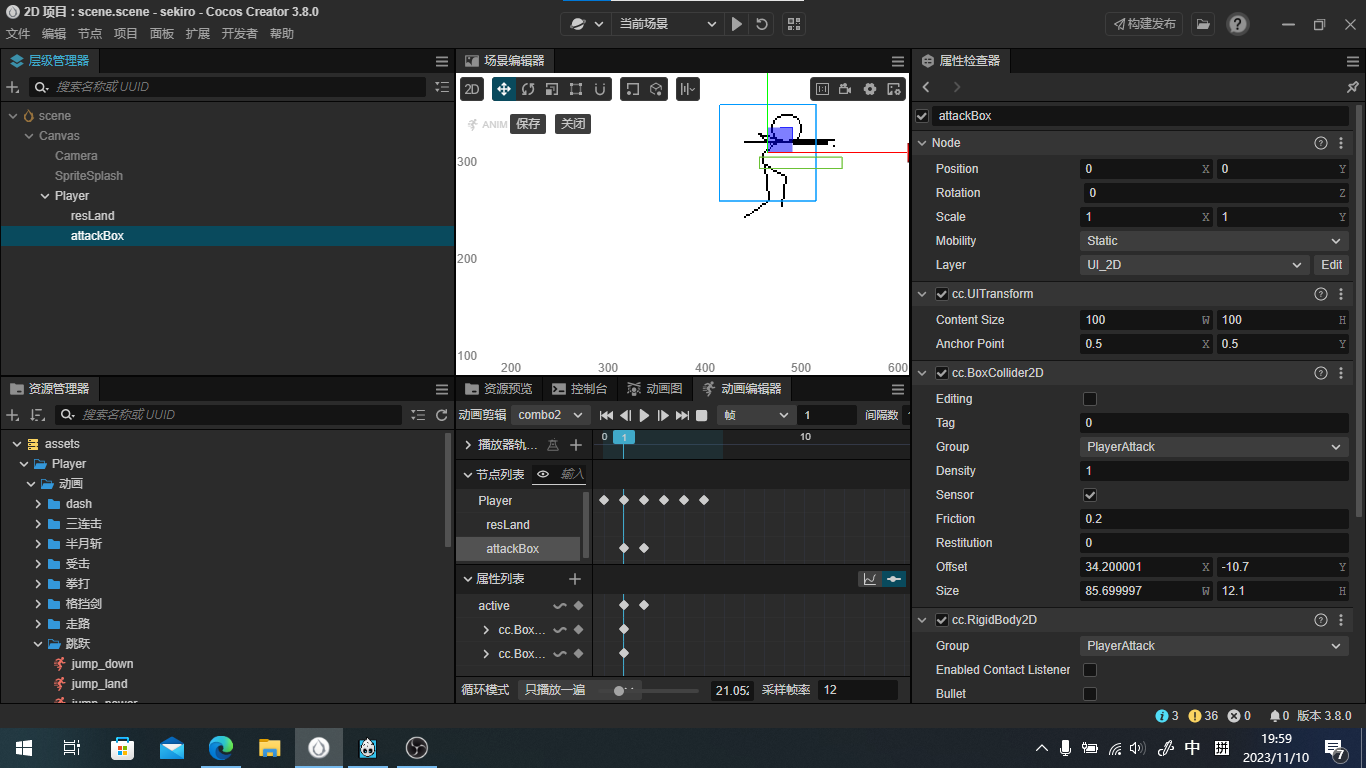Select the Rect transform gizmo tool
Screen dimensions: 1366x768
(x=576, y=89)
